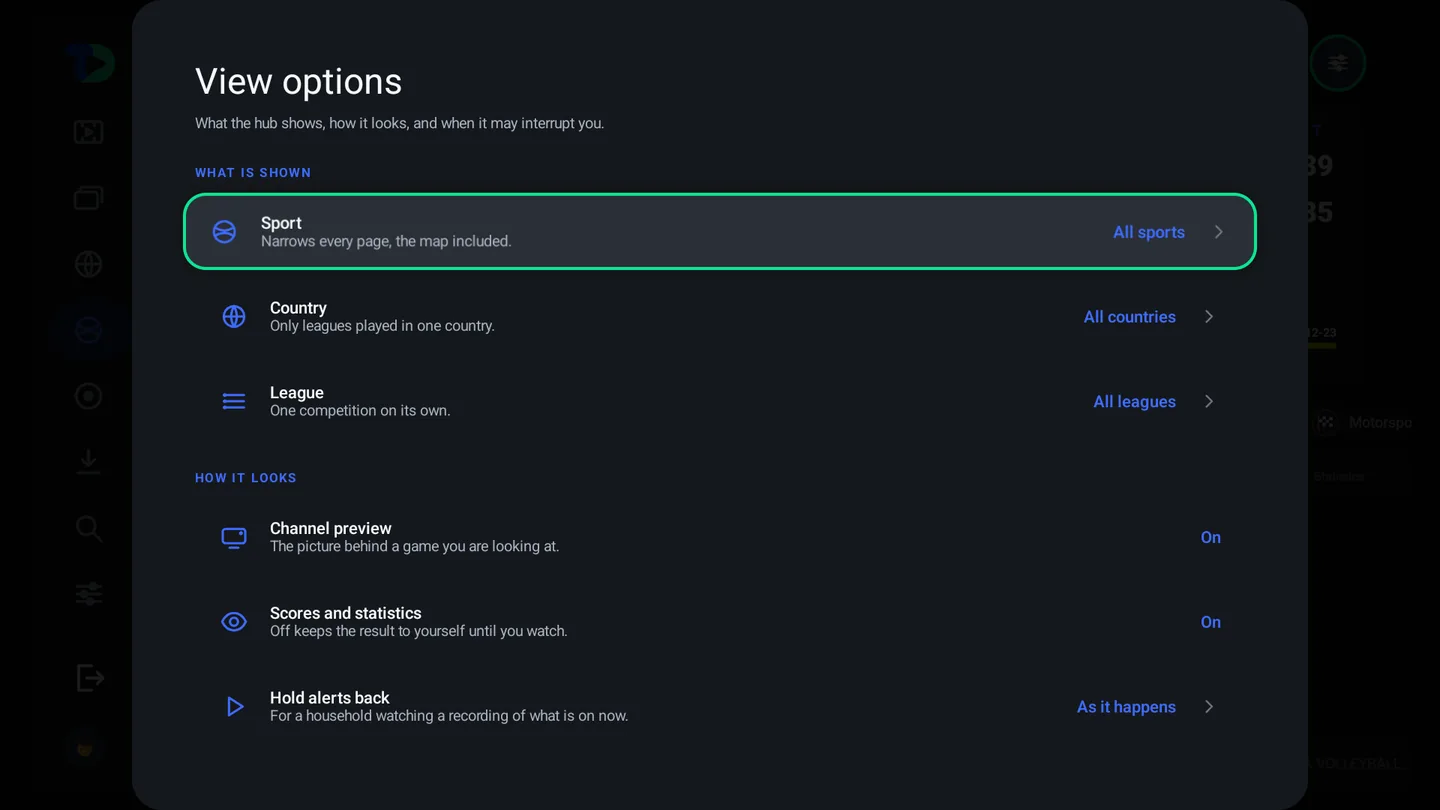Image resolution: width=1440 pixels, height=810 pixels.
Task: Click the sign-out sidebar icon
Action: pos(90,678)
